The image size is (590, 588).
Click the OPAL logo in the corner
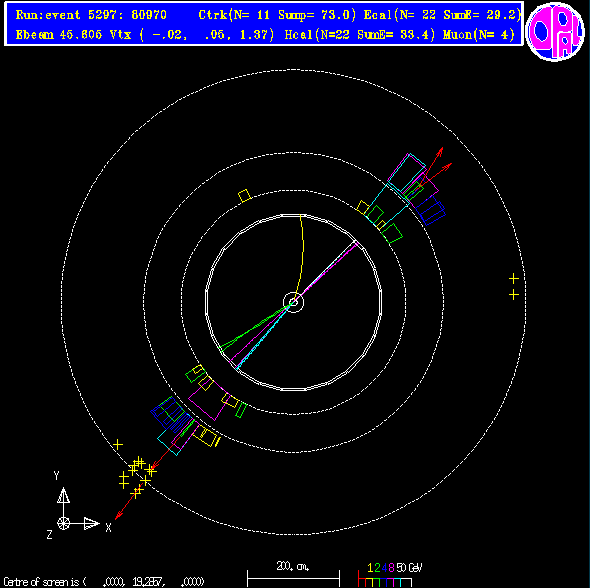555,32
